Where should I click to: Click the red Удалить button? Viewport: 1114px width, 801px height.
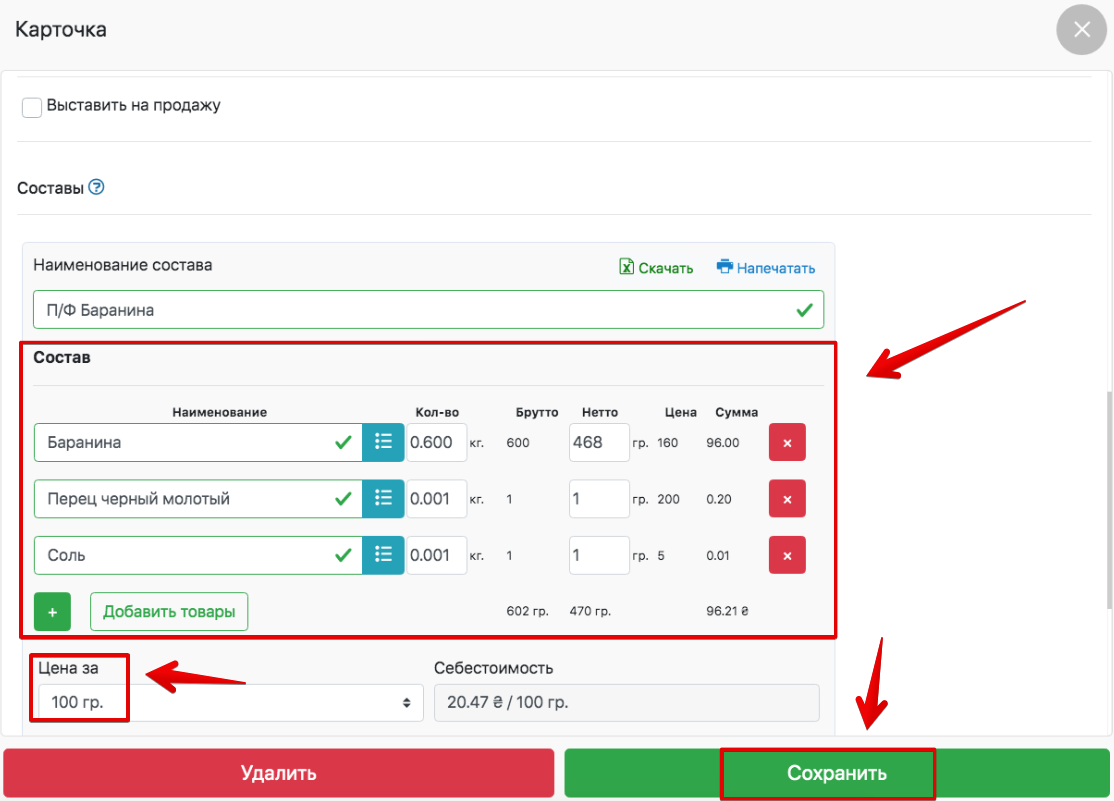(x=278, y=773)
